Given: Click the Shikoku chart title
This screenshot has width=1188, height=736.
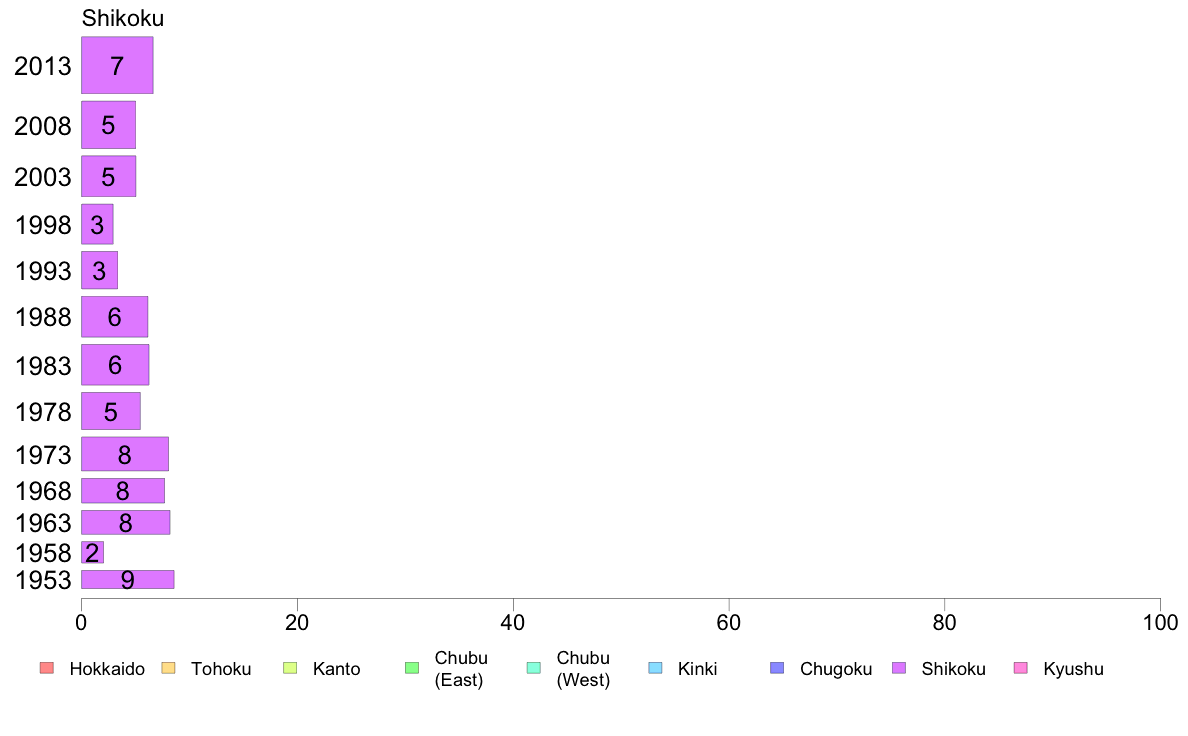Looking at the screenshot, I should click(x=123, y=18).
